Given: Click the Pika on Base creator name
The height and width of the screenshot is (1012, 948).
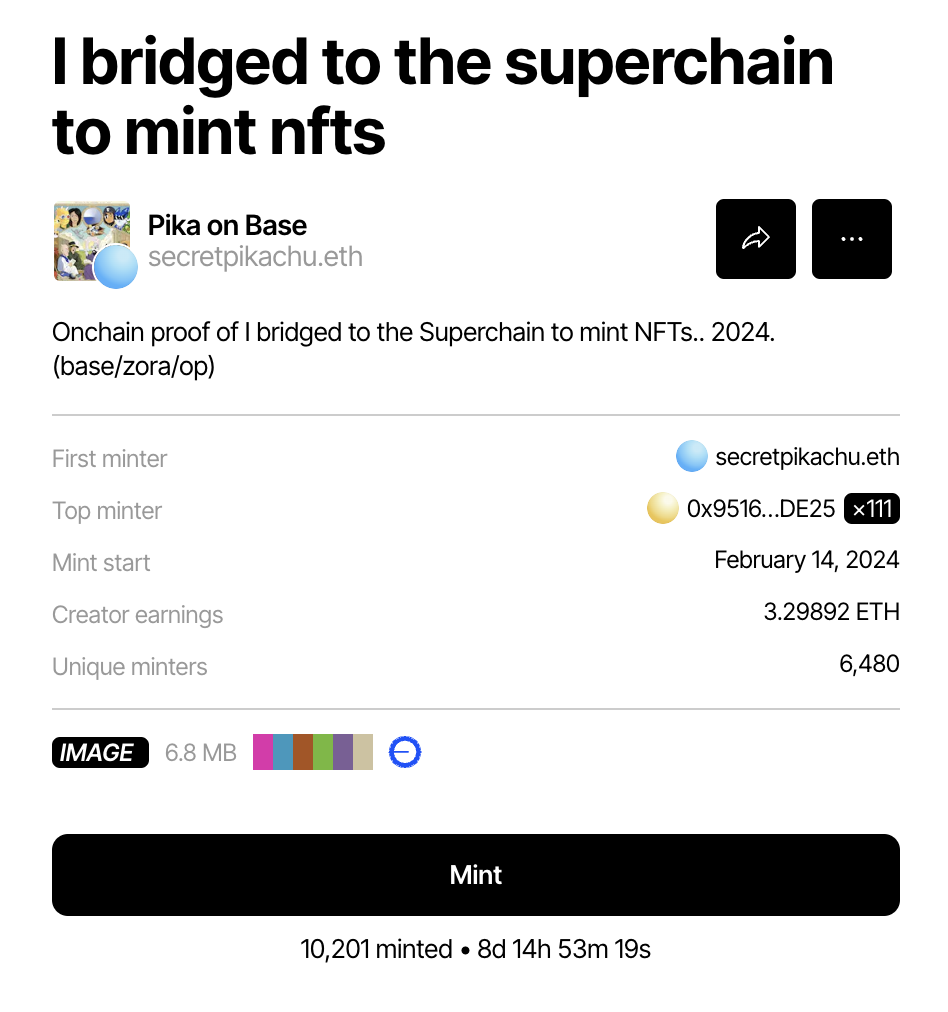Looking at the screenshot, I should 227,225.
